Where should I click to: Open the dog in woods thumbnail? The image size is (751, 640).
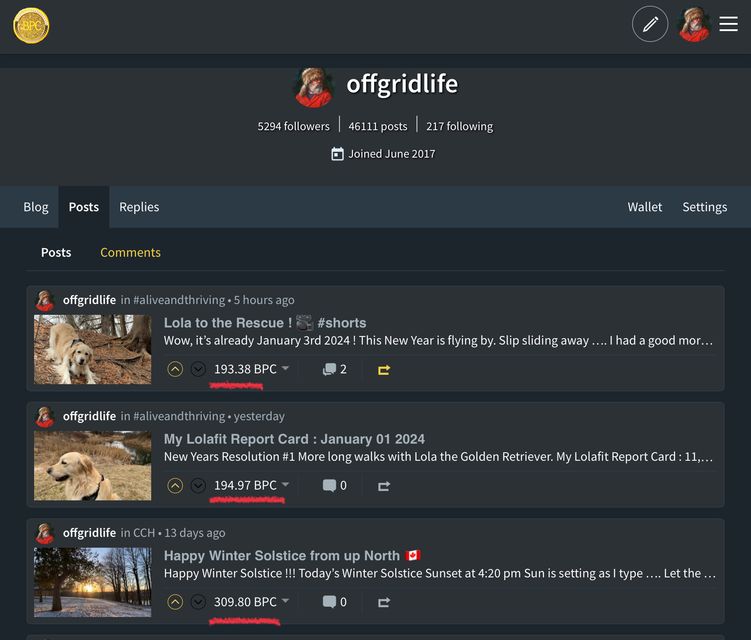coord(92,349)
